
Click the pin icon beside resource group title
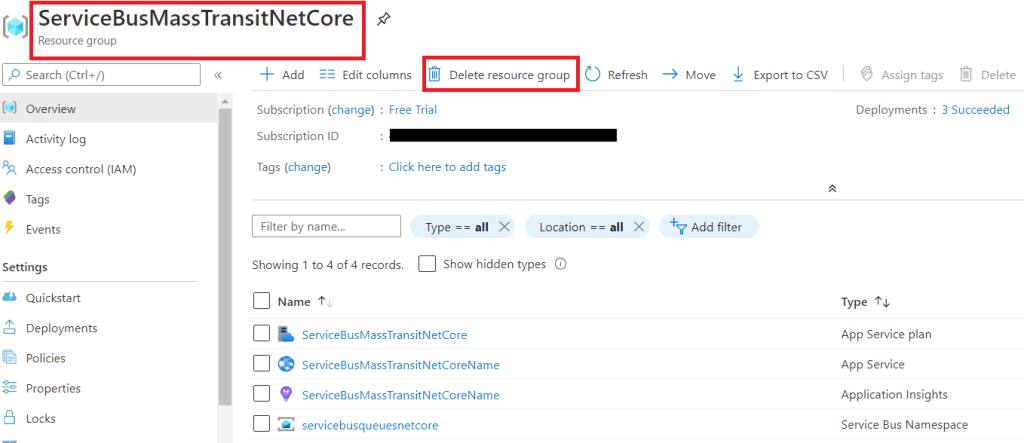point(384,19)
